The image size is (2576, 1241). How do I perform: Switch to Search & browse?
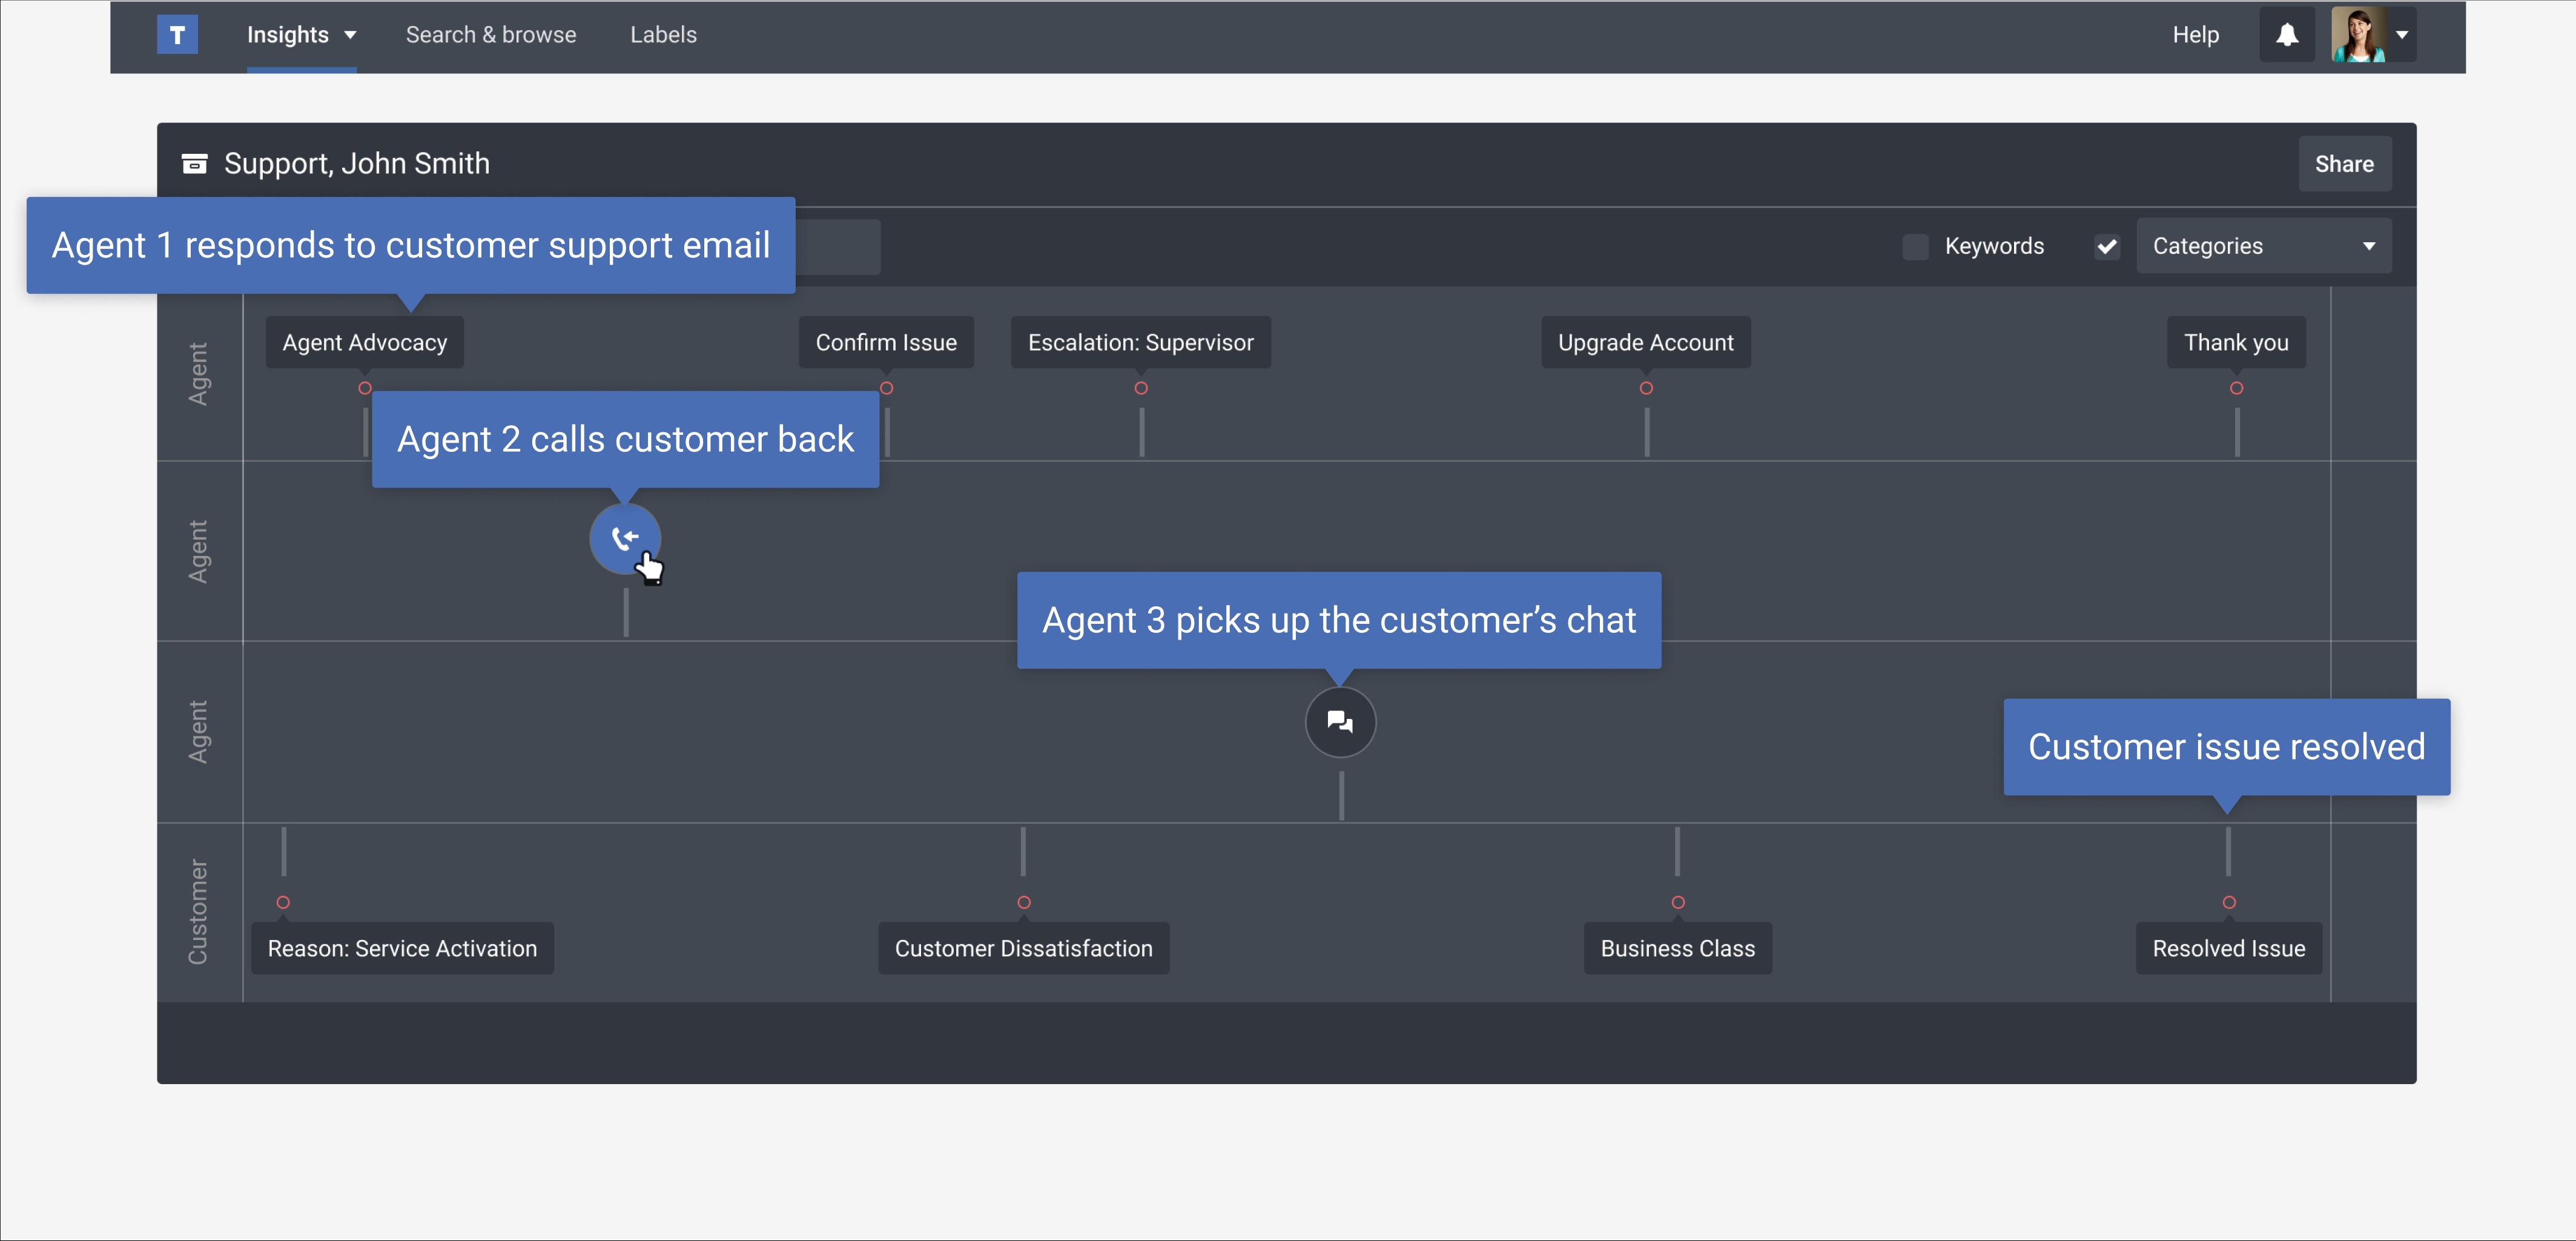pos(491,34)
